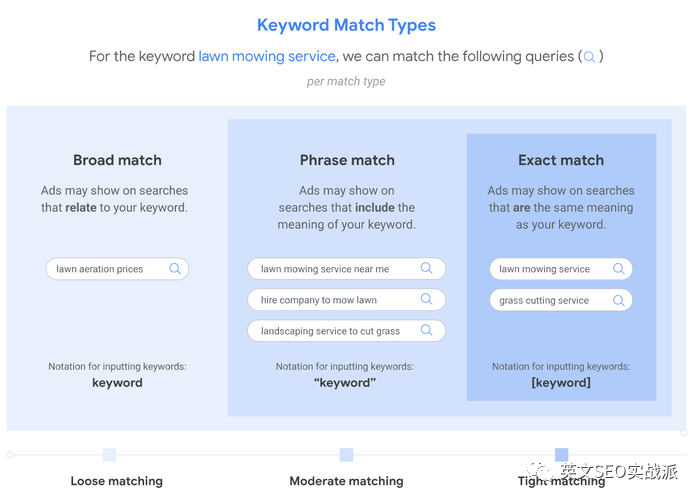The height and width of the screenshot is (502, 700).
Task: Select the Moderate matching slider marker
Action: [346, 455]
